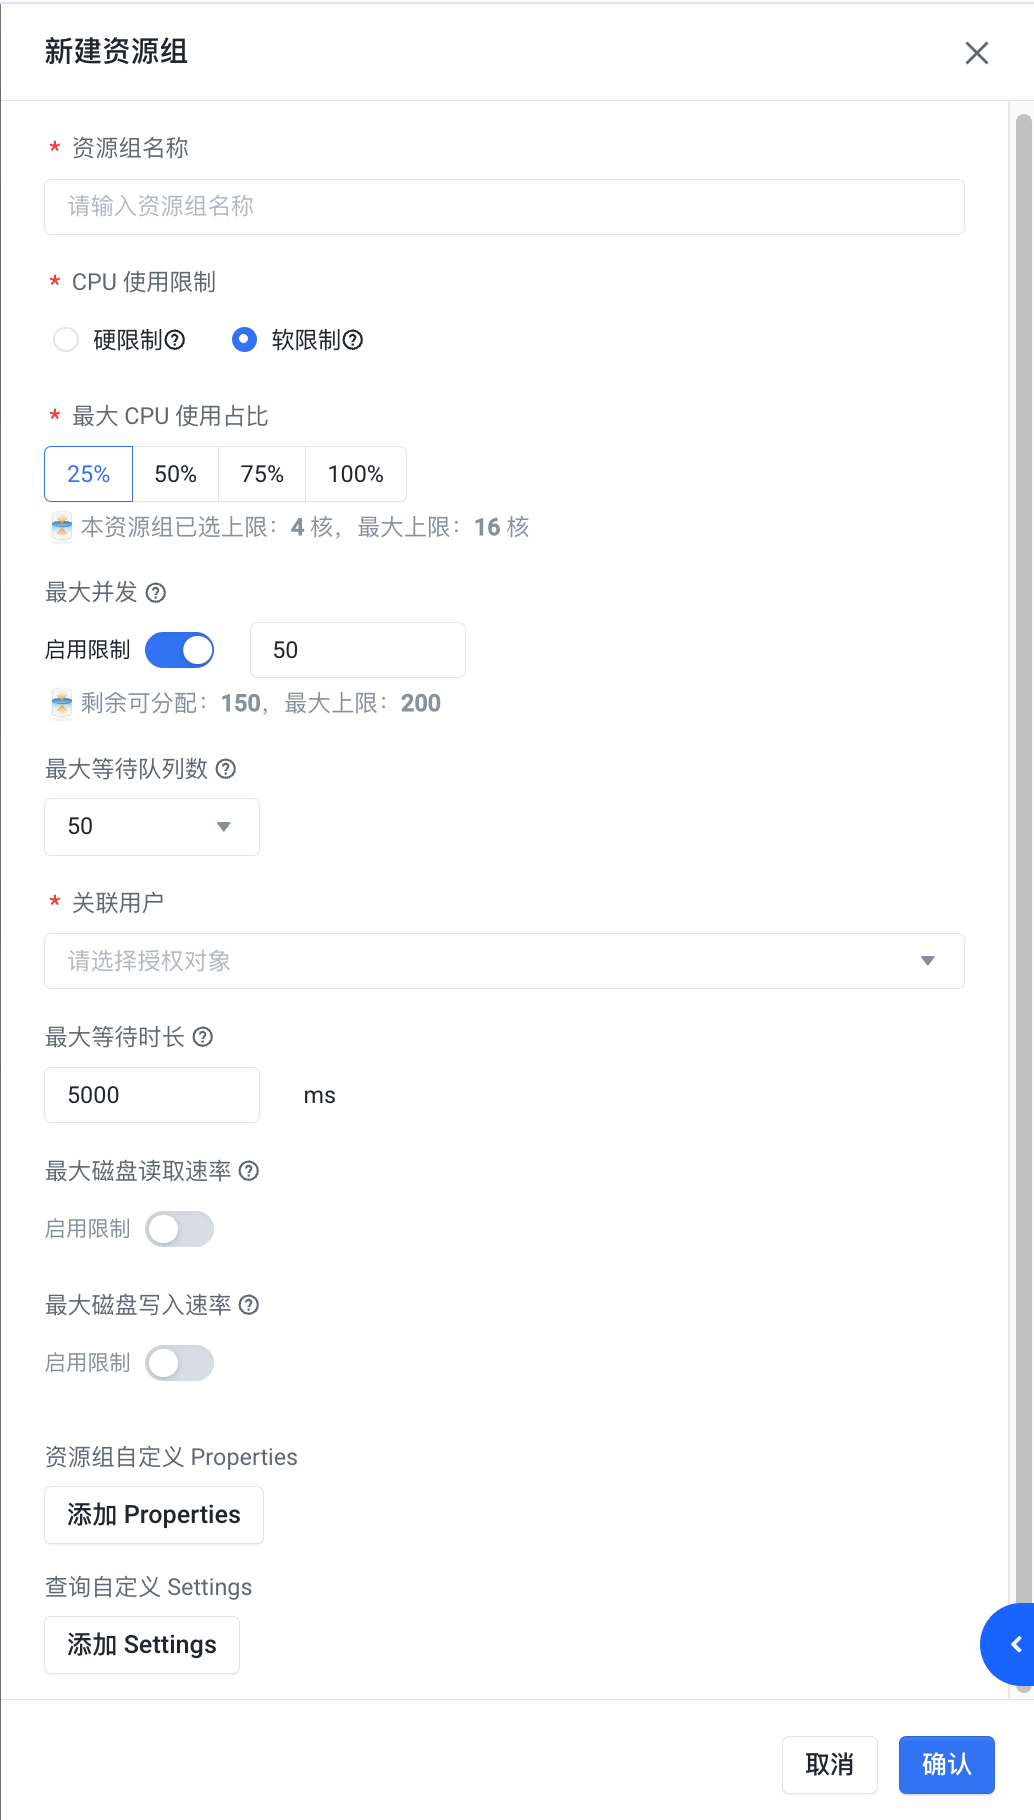This screenshot has width=1034, height=1820.
Task: Click the 最大磁盘读取速率 help icon
Action: tap(249, 1171)
